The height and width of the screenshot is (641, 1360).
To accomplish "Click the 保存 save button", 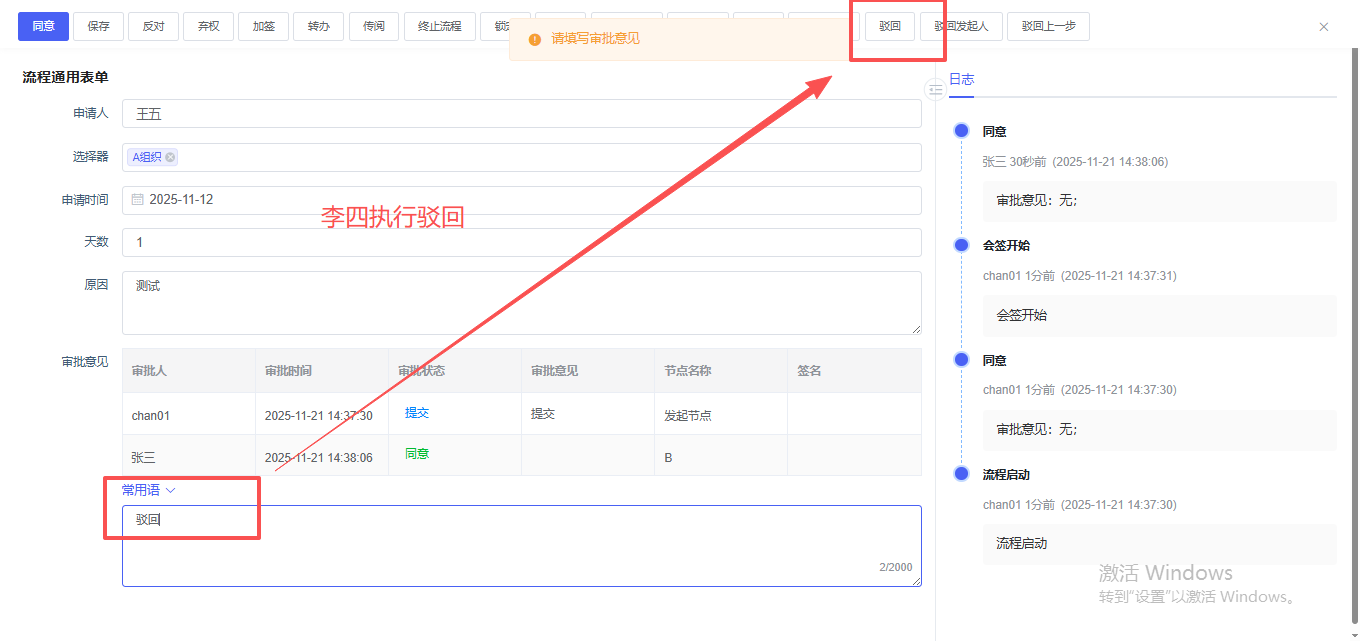I will 98,27.
